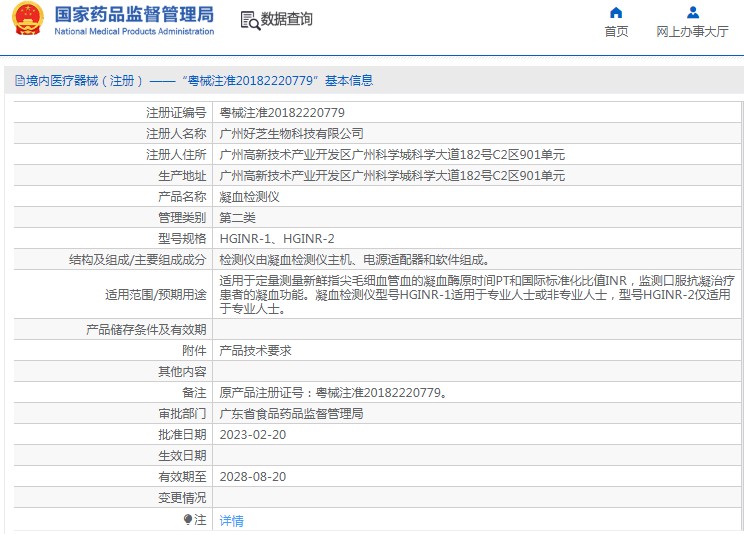
Task: Click the bullet icon next to 注
Action: point(188,520)
